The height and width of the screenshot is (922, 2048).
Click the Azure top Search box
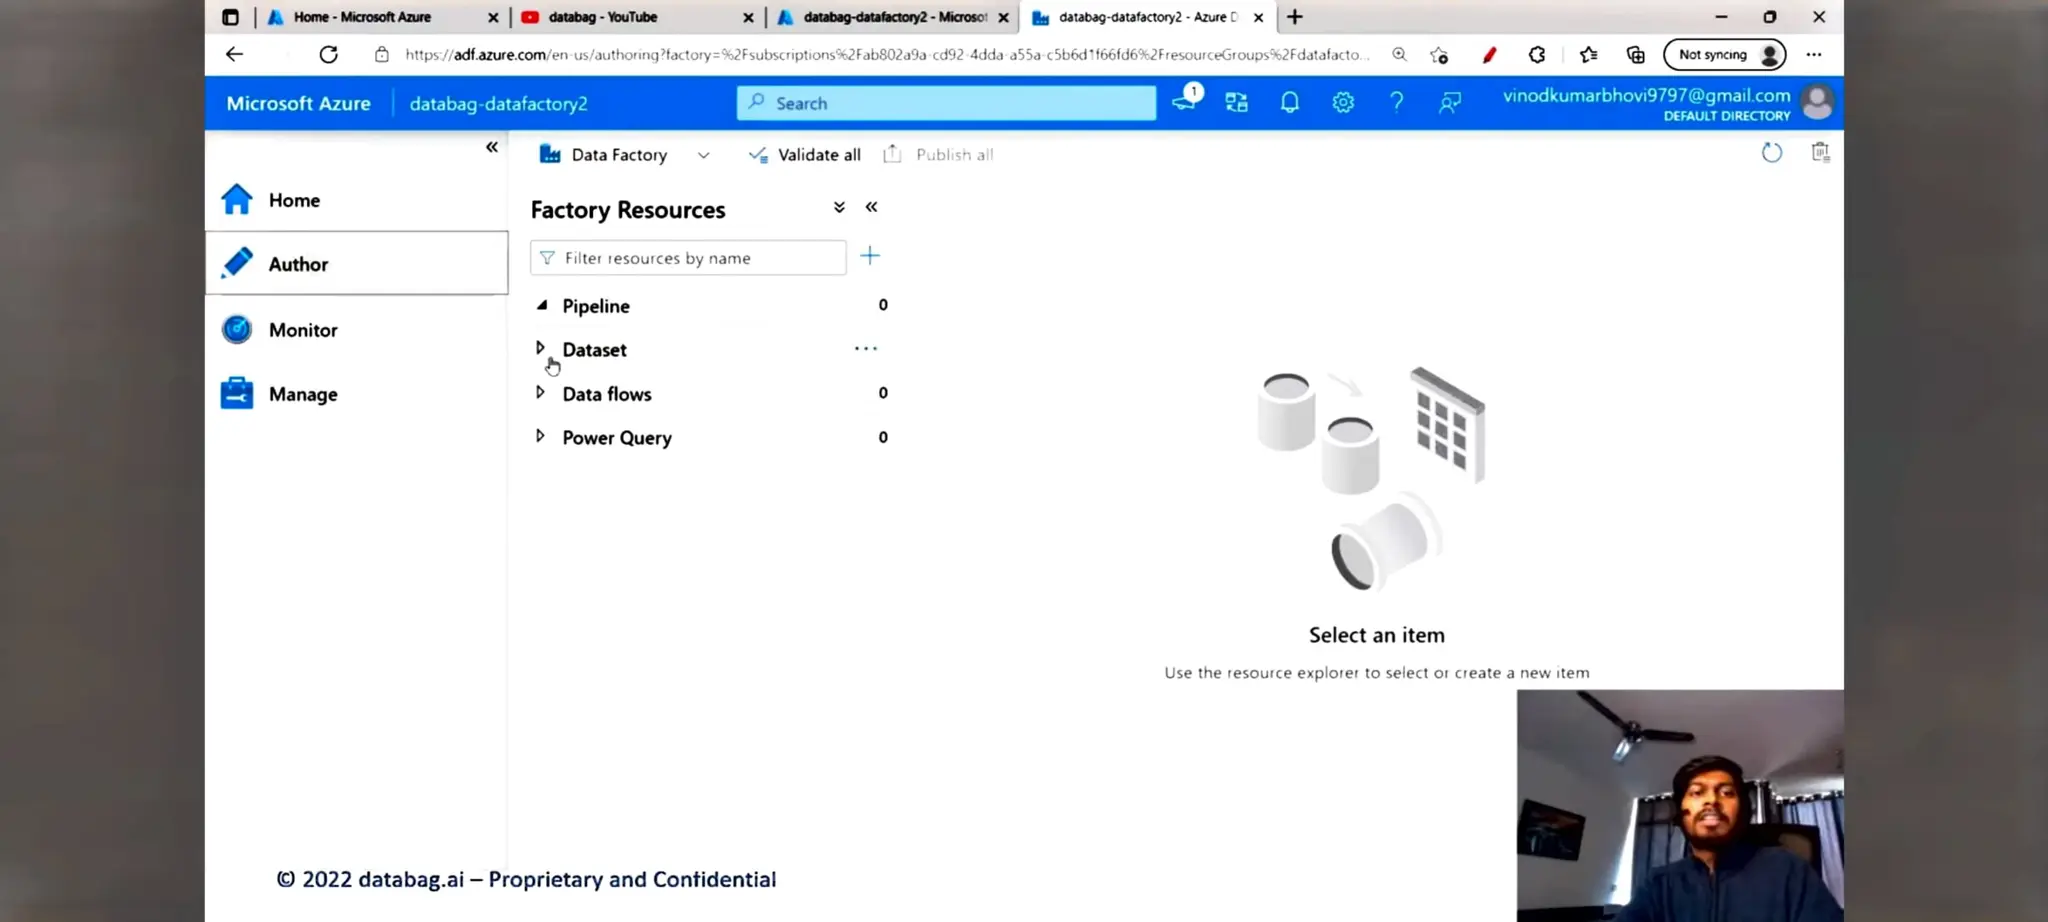946,103
